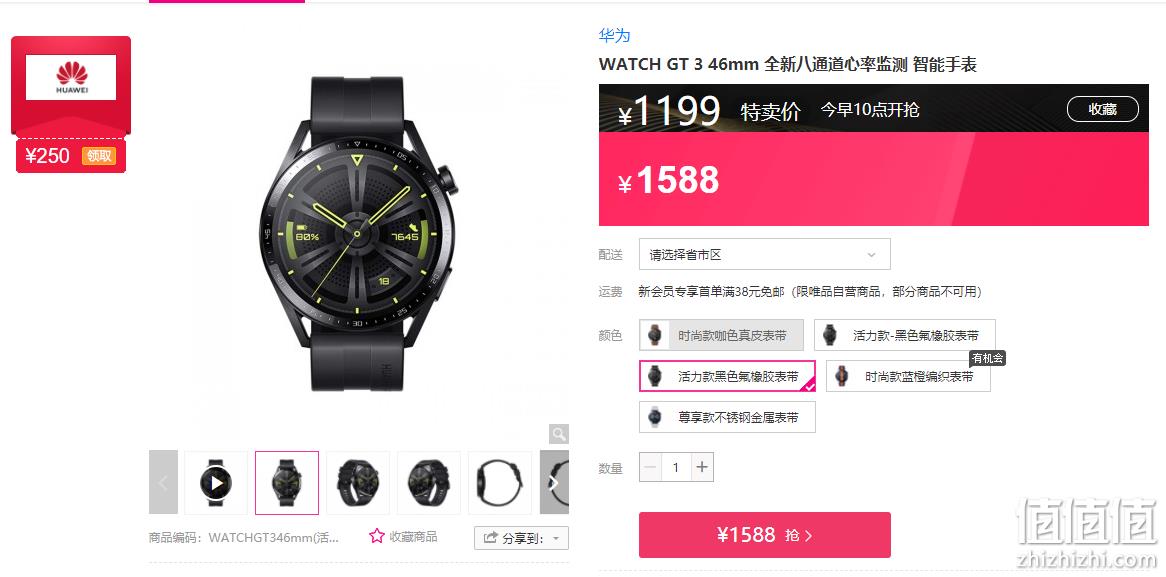
Task: Select the side-view watch thumbnail
Action: [500, 483]
